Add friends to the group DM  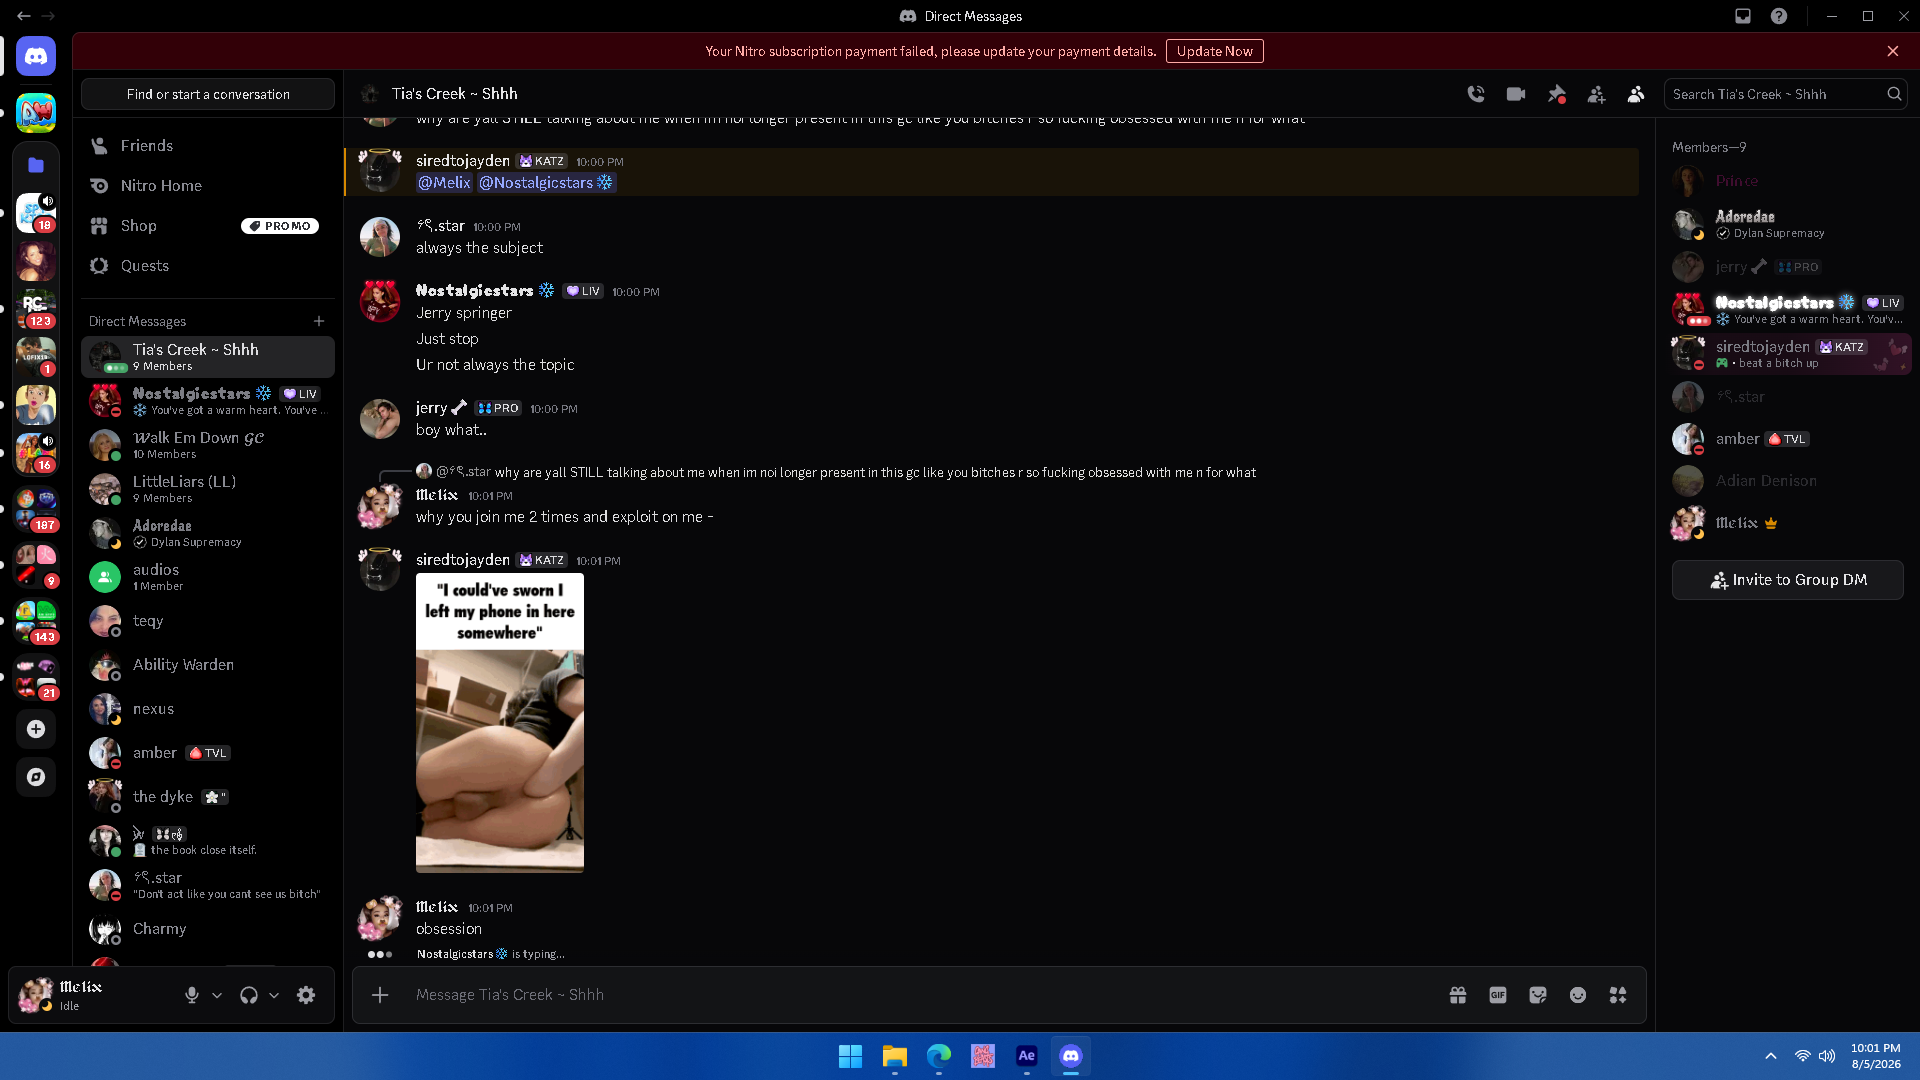pos(1596,94)
